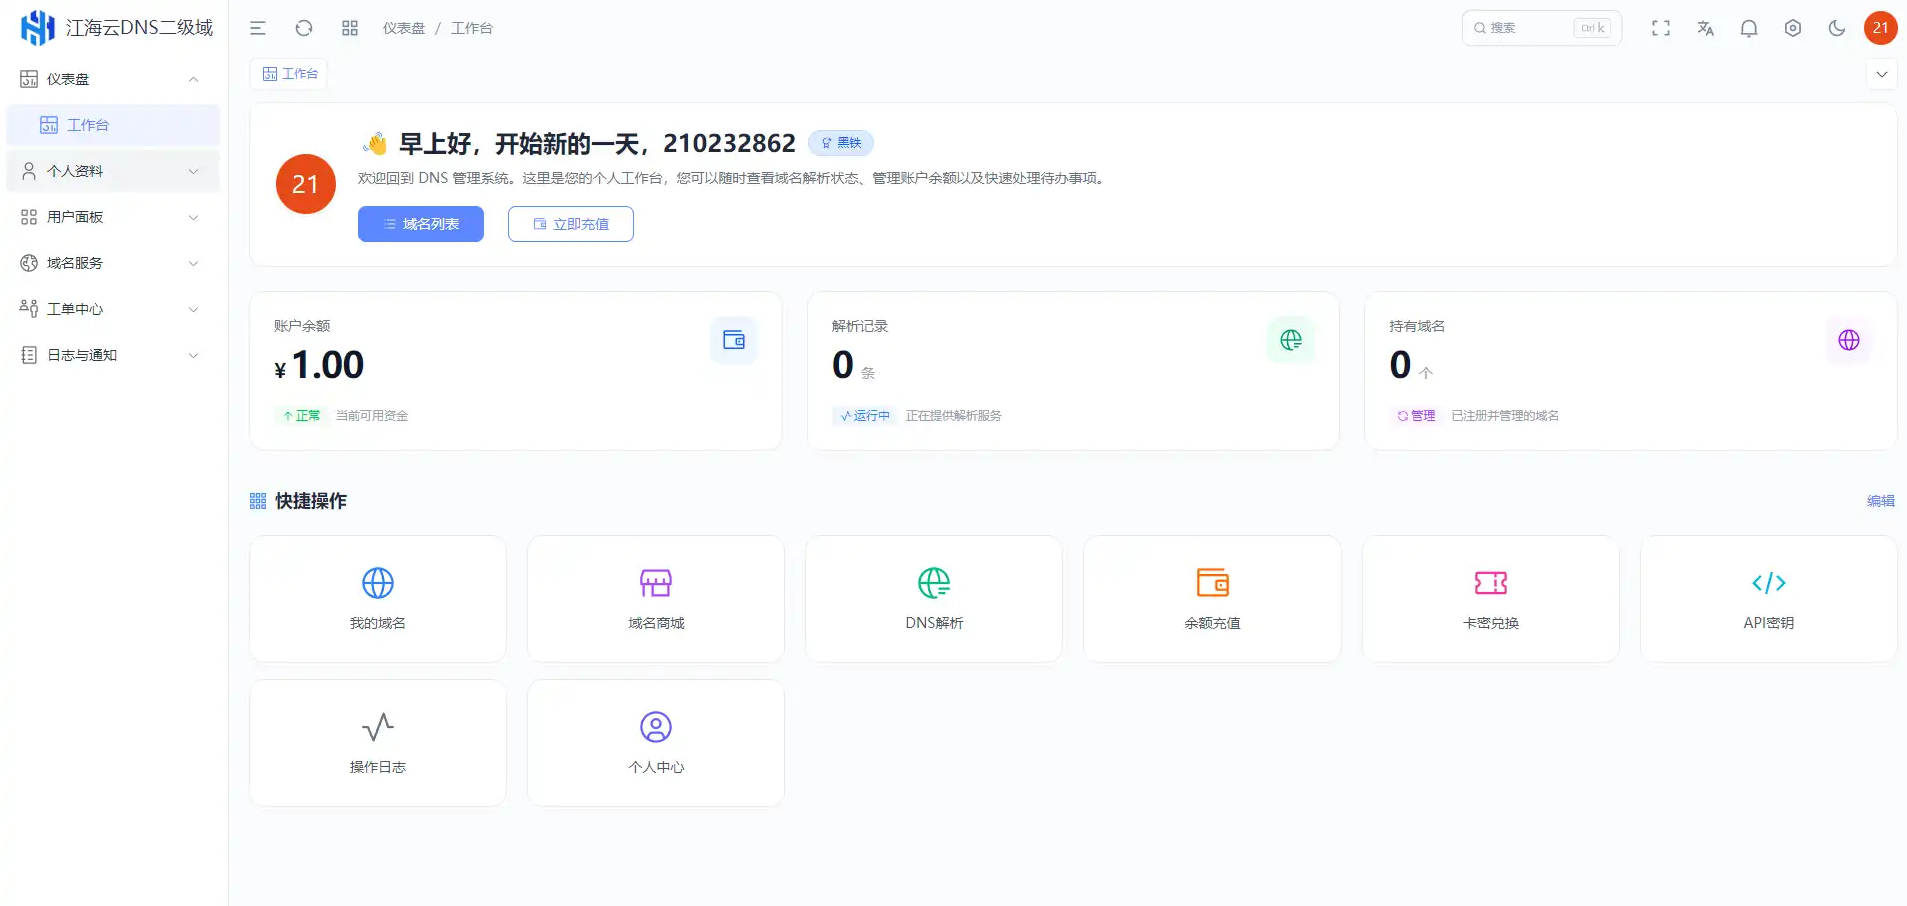
Task: Expand the 个人资料 sidebar menu
Action: point(111,170)
